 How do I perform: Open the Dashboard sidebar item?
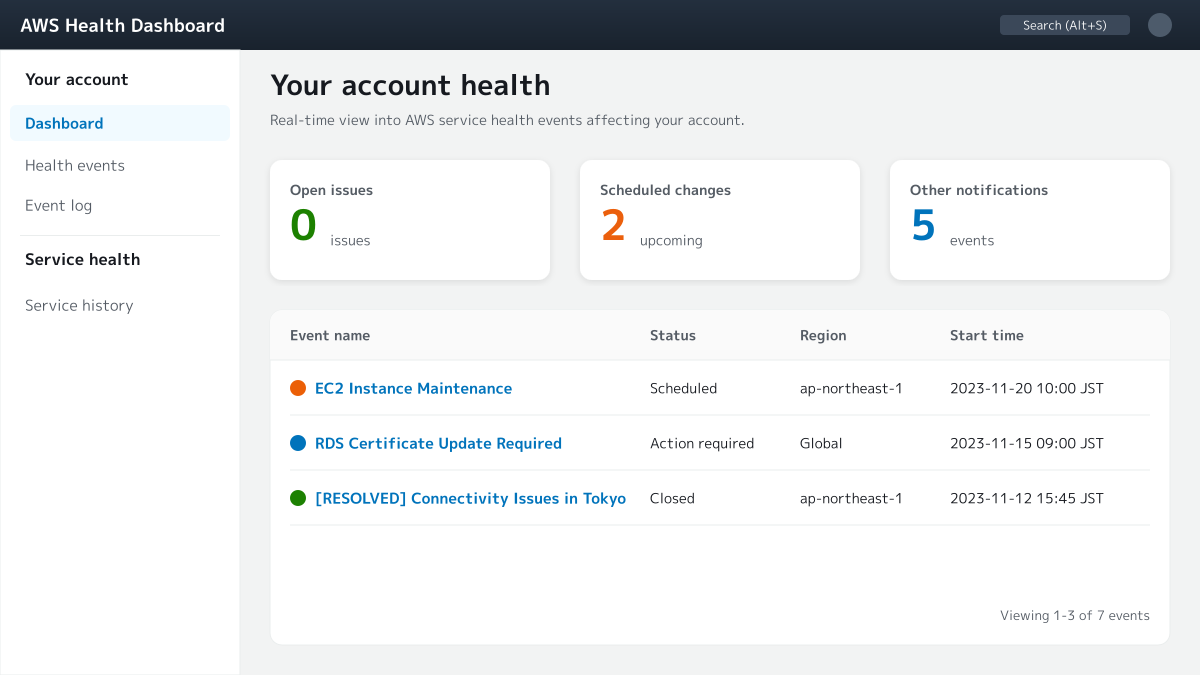tap(120, 123)
